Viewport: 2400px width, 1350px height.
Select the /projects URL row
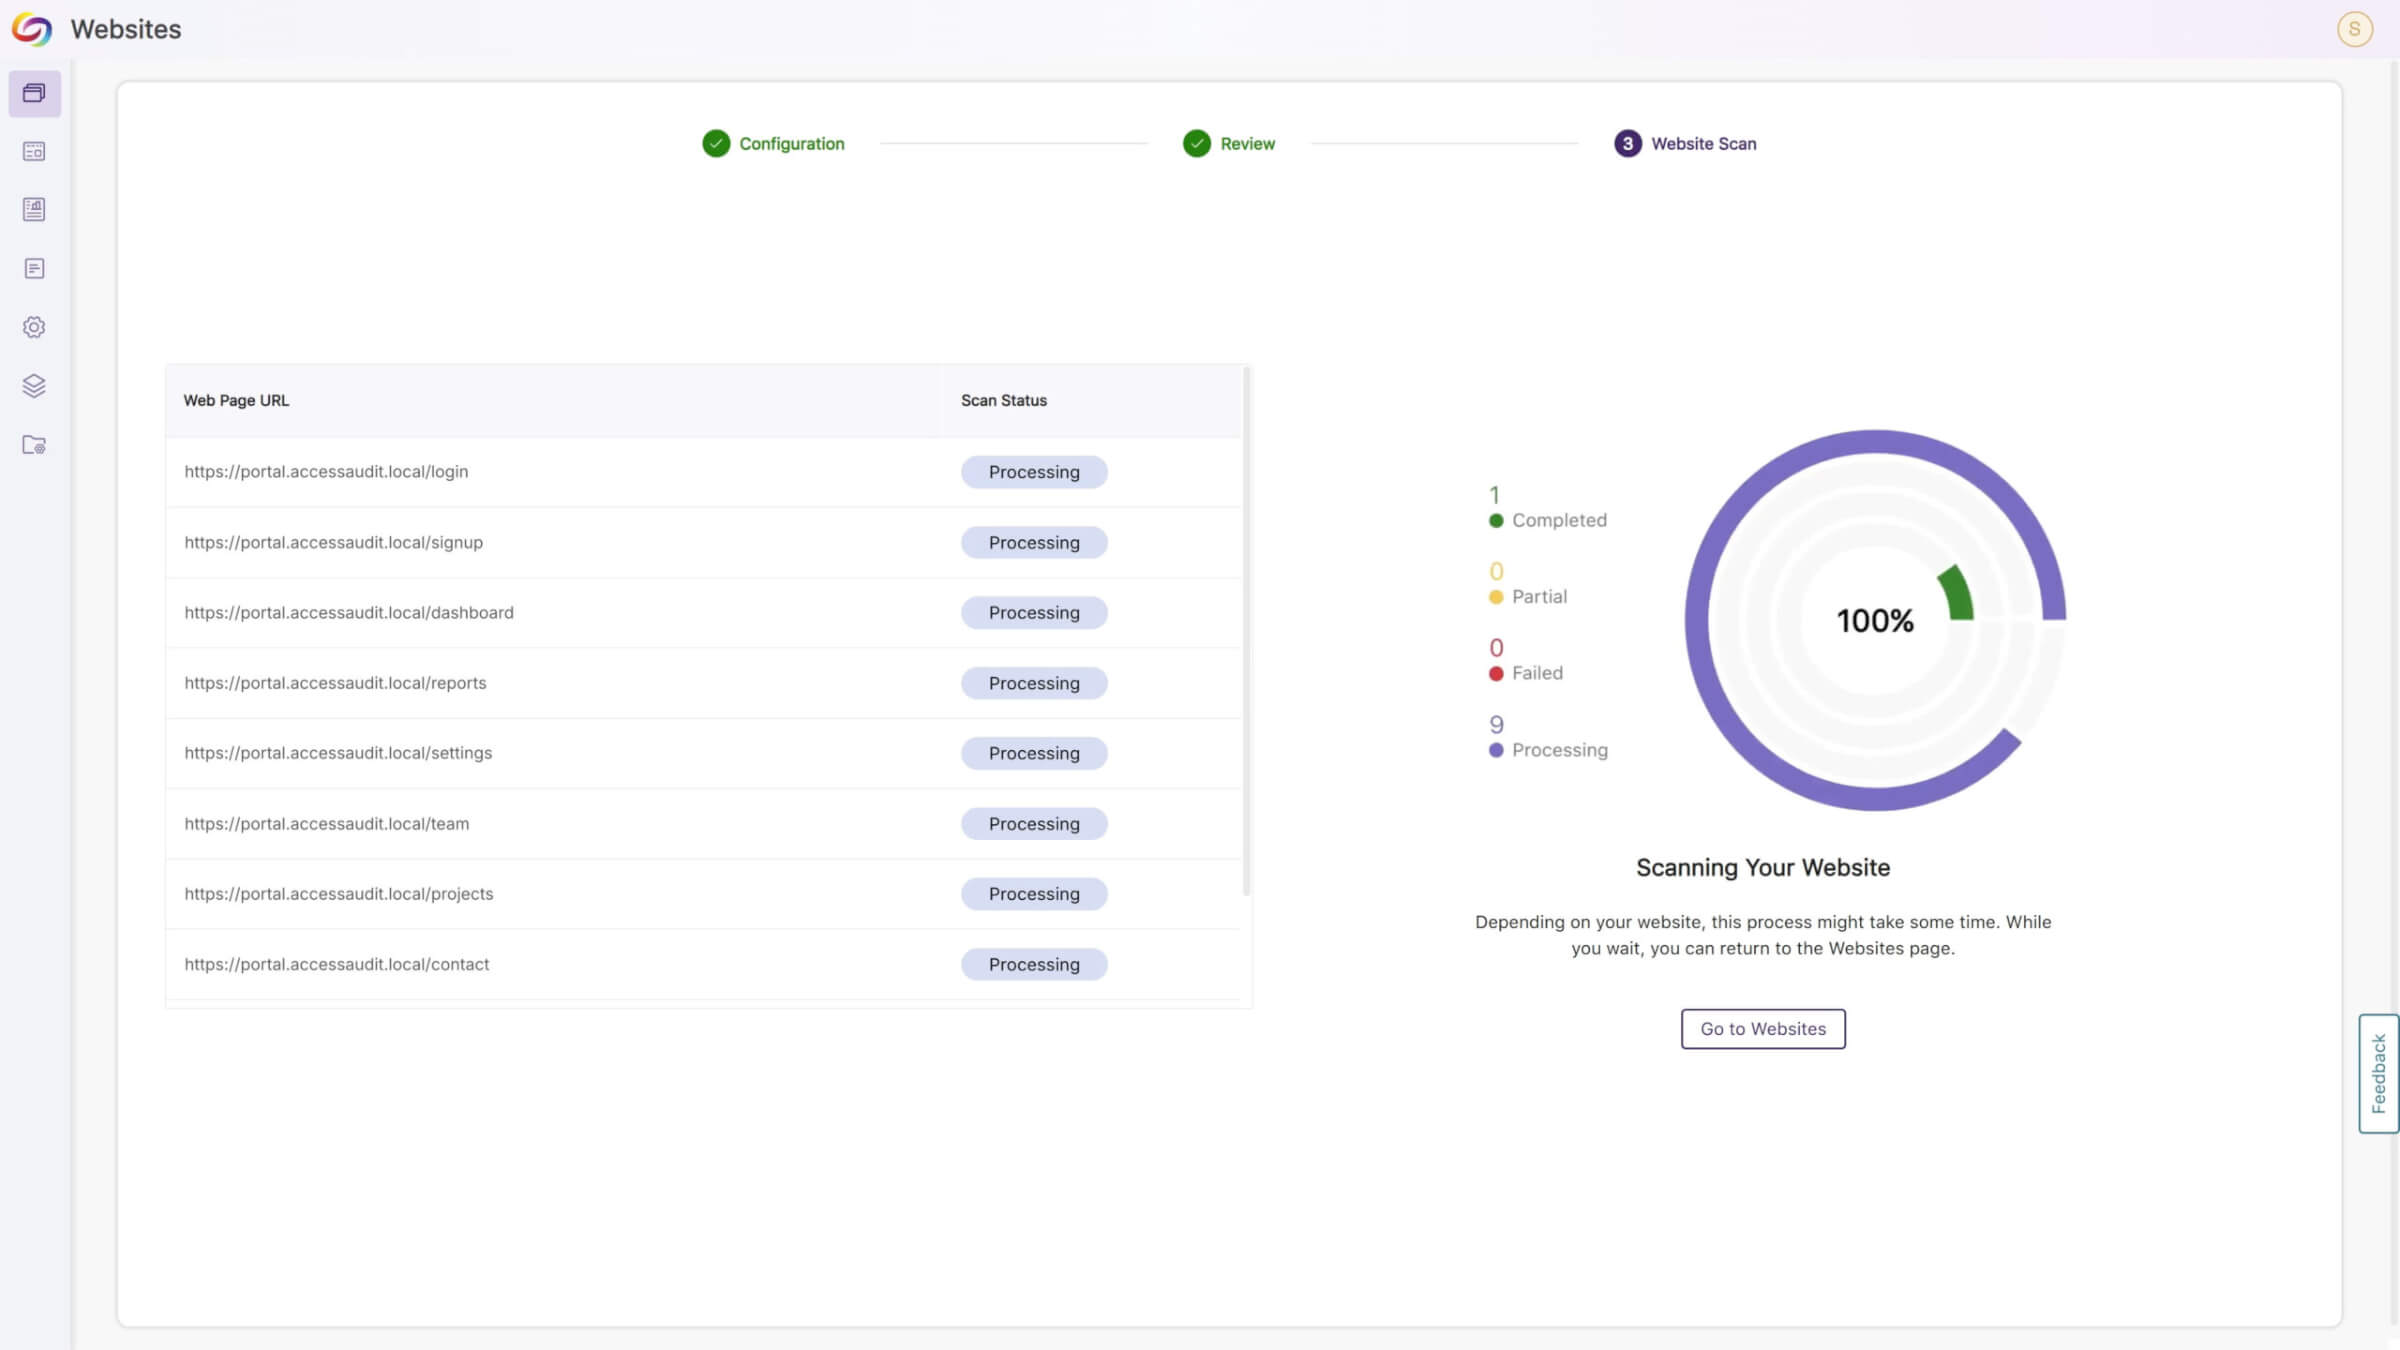pyautogui.click(x=703, y=894)
